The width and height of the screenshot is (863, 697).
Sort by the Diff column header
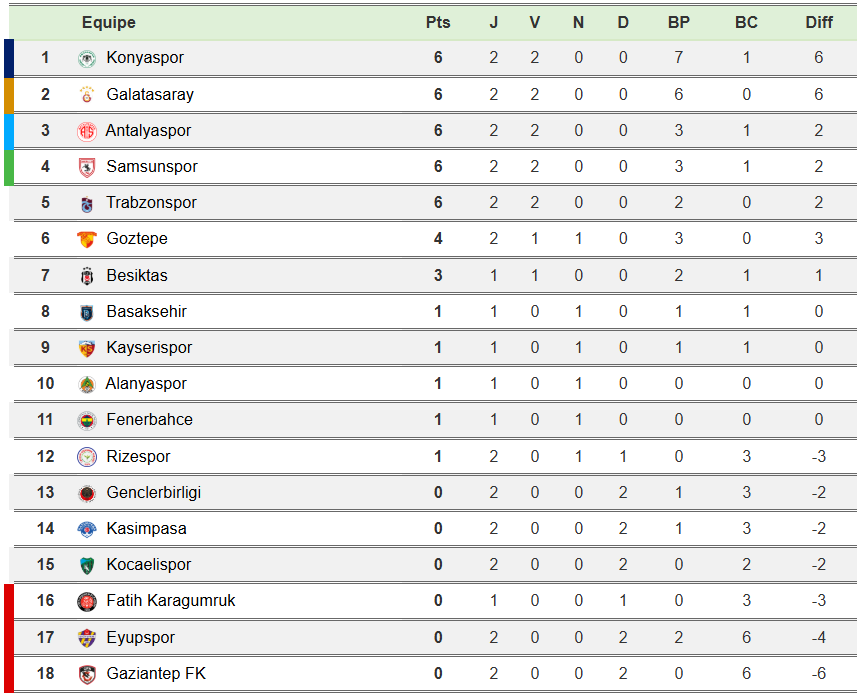(818, 22)
